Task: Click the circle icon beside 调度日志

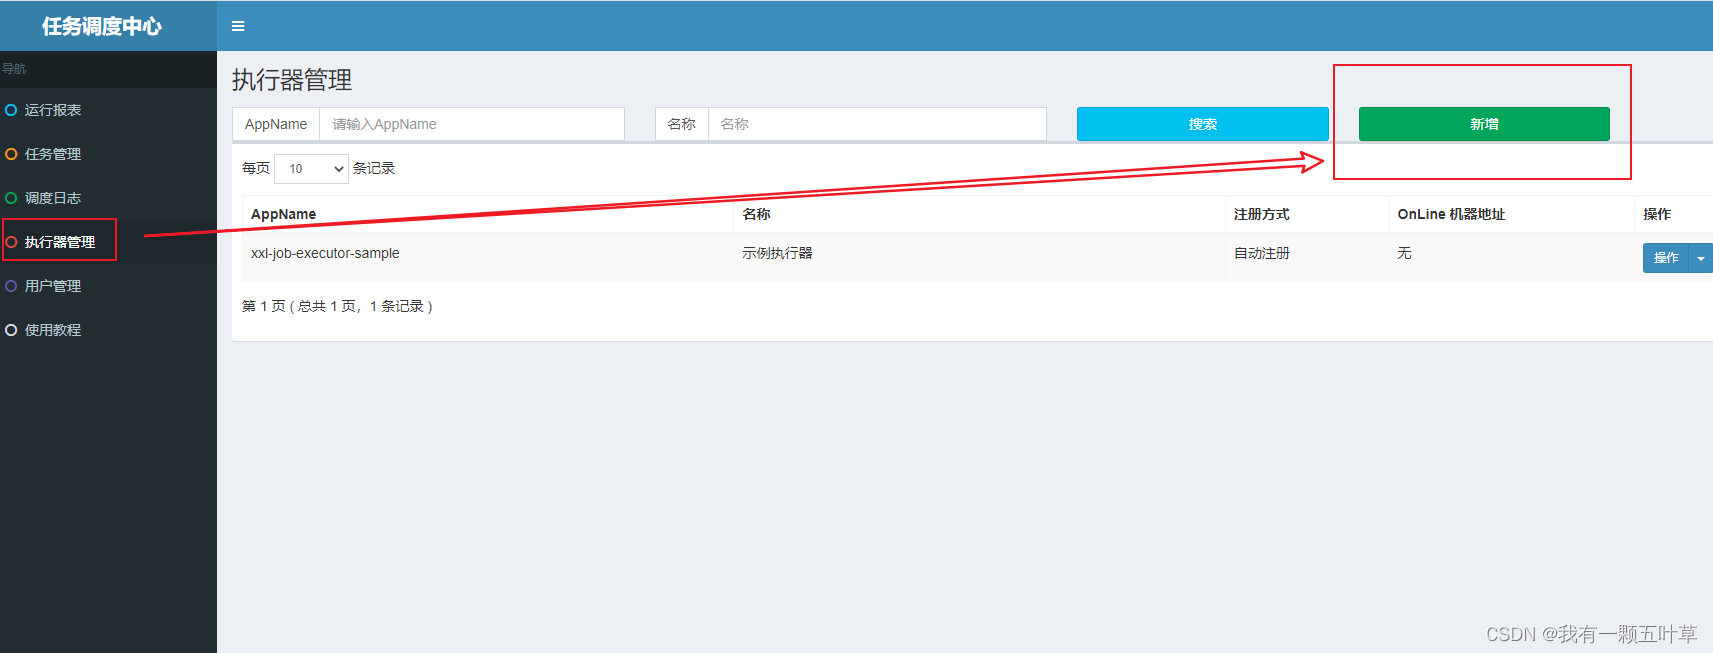Action: 11,198
